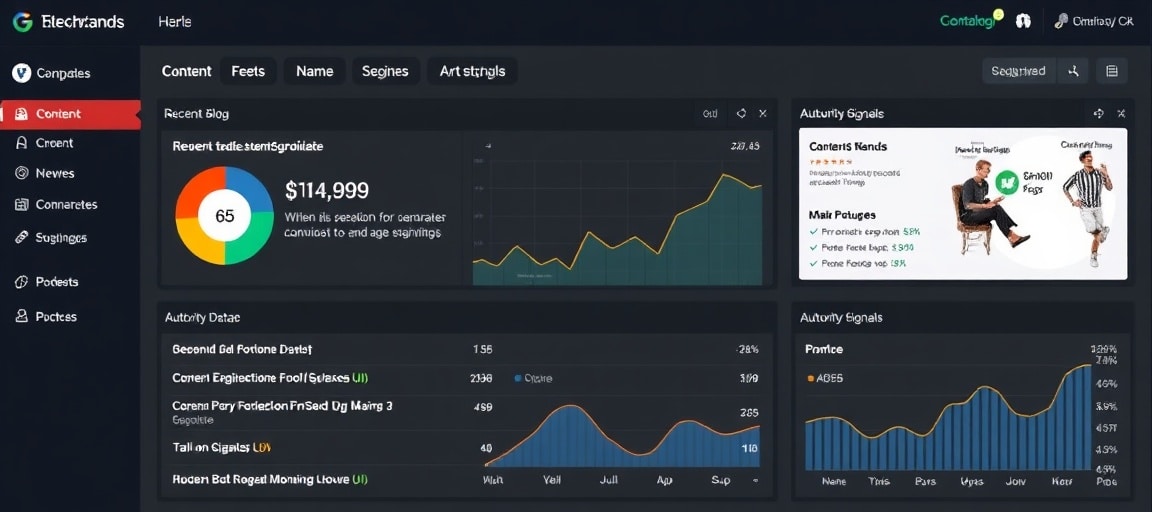Expand upper Autority Signals panel arrows
This screenshot has width=1152, height=512.
pyautogui.click(x=1098, y=113)
